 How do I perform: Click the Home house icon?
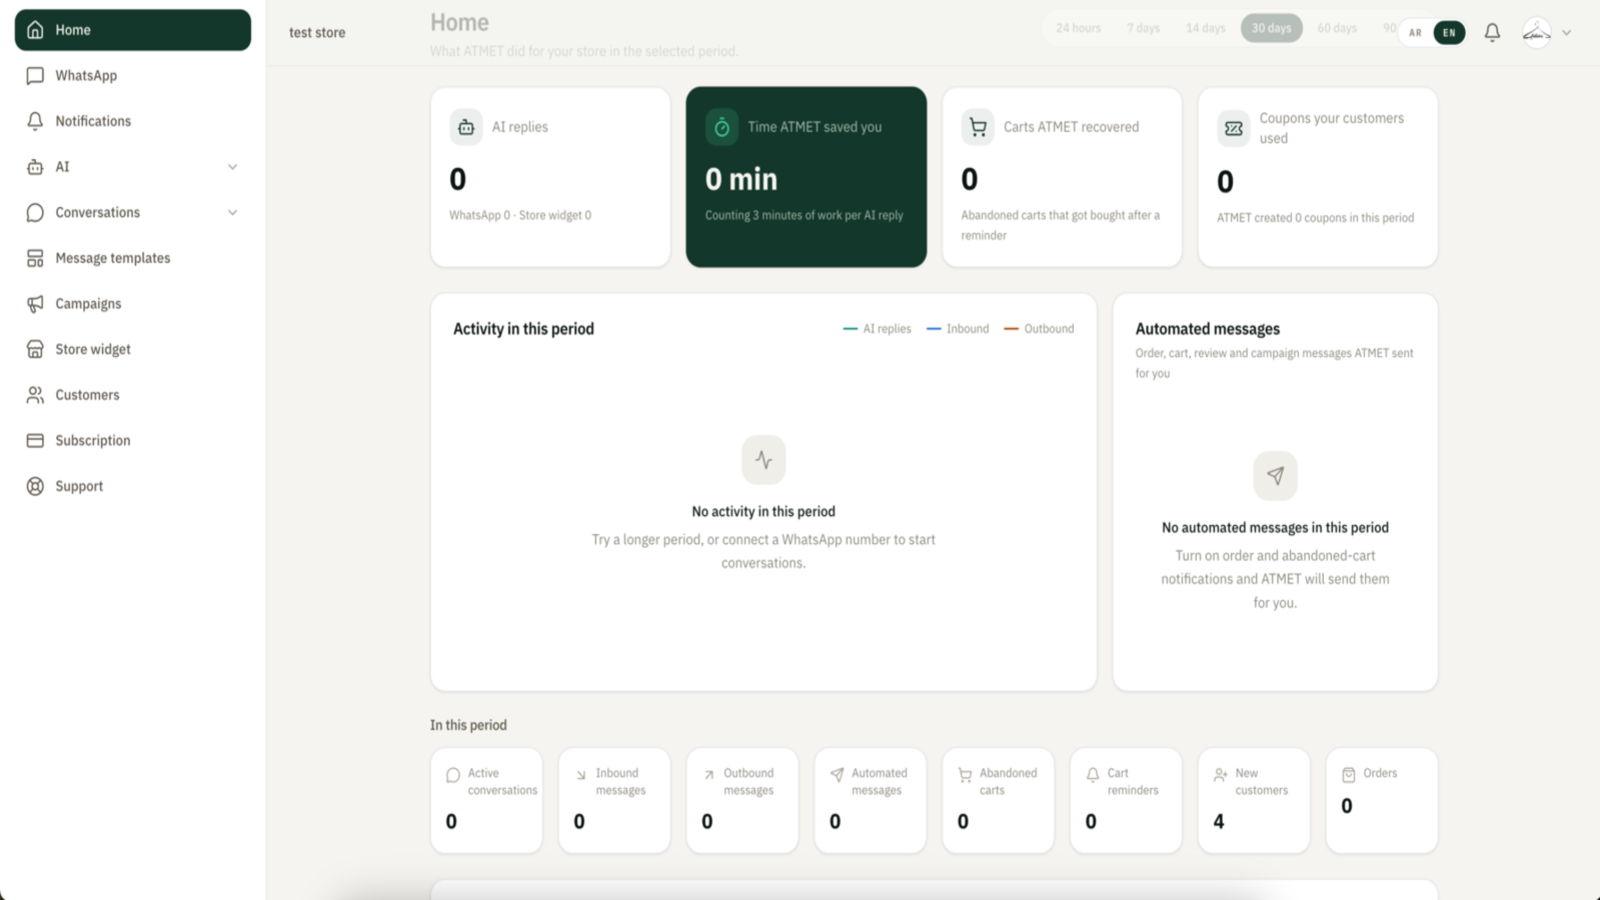tap(35, 30)
